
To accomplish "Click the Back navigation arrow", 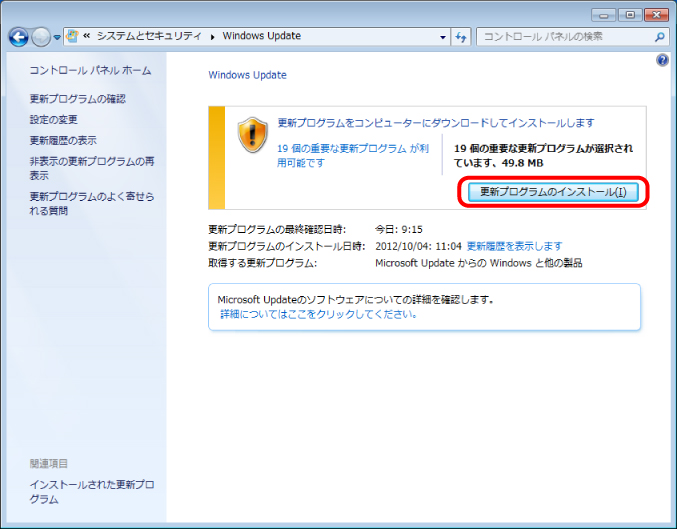I will (19, 37).
